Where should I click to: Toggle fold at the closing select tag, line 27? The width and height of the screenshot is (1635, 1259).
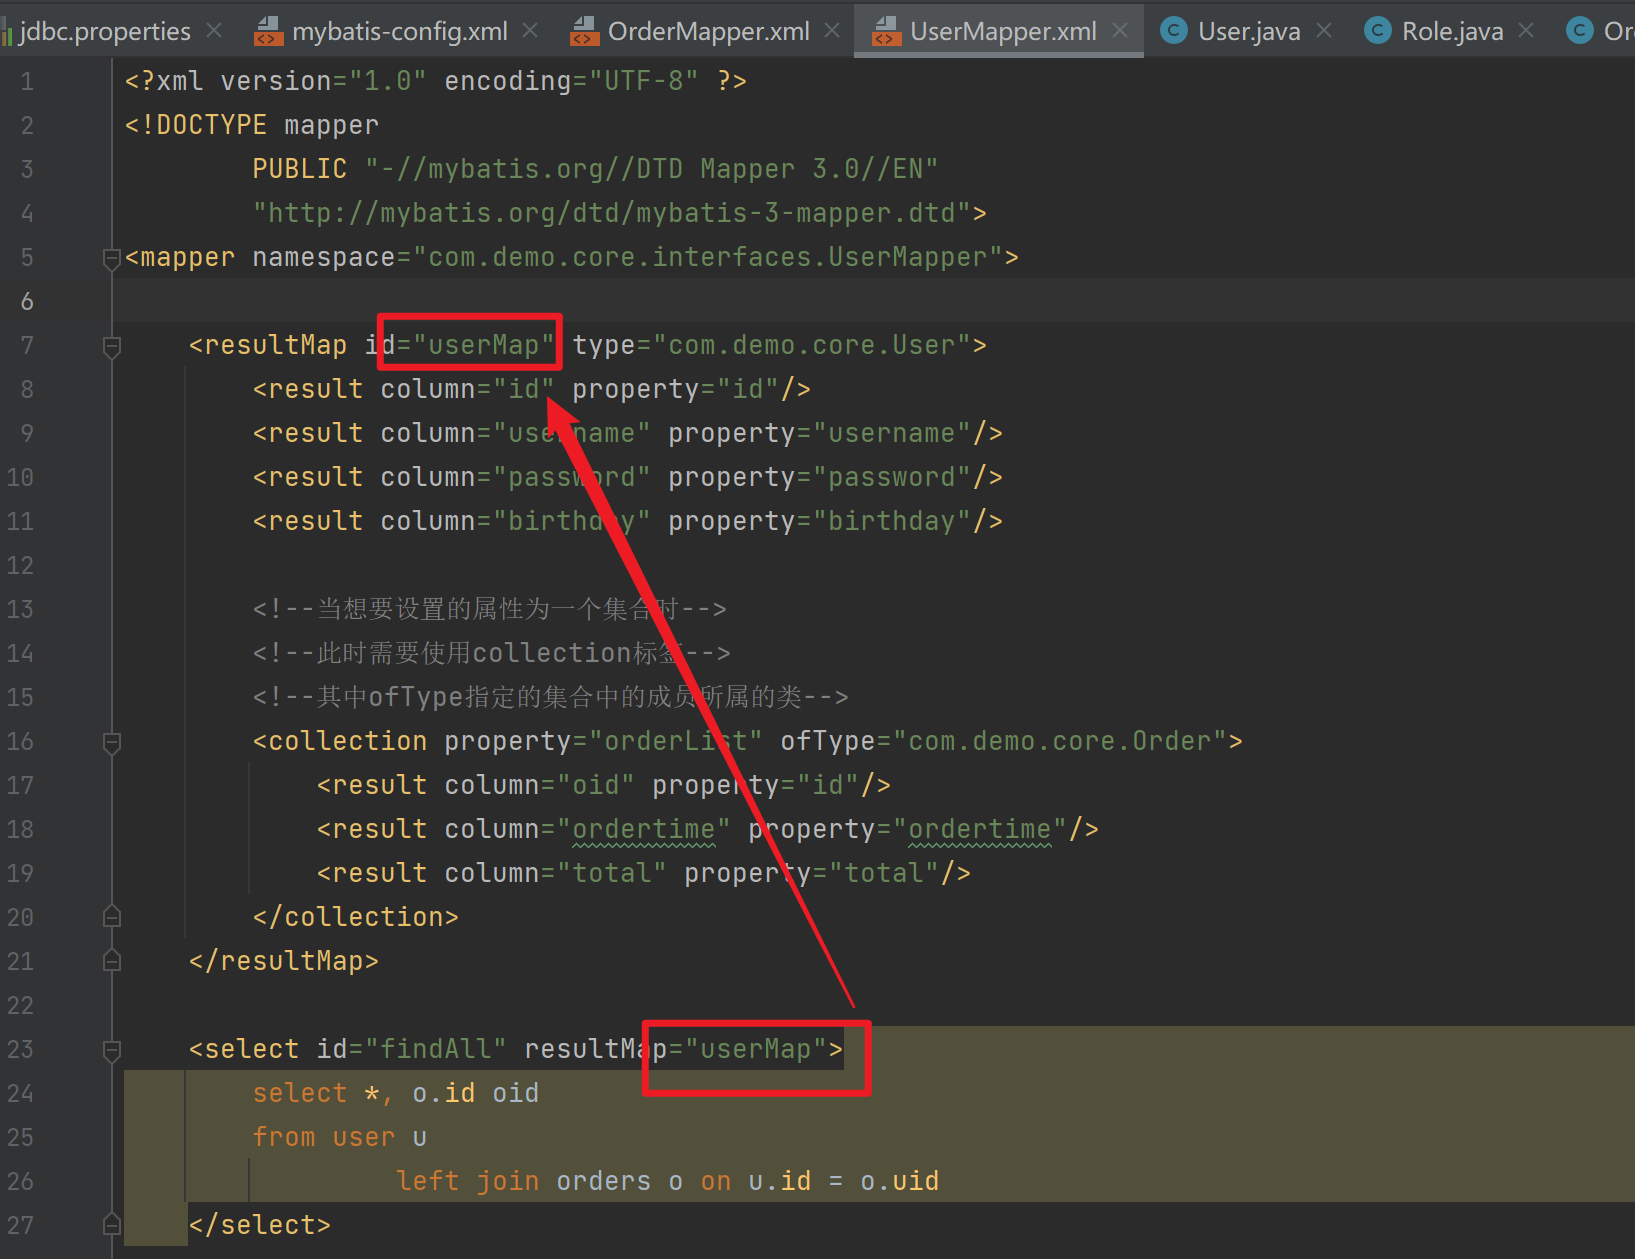point(112,1225)
